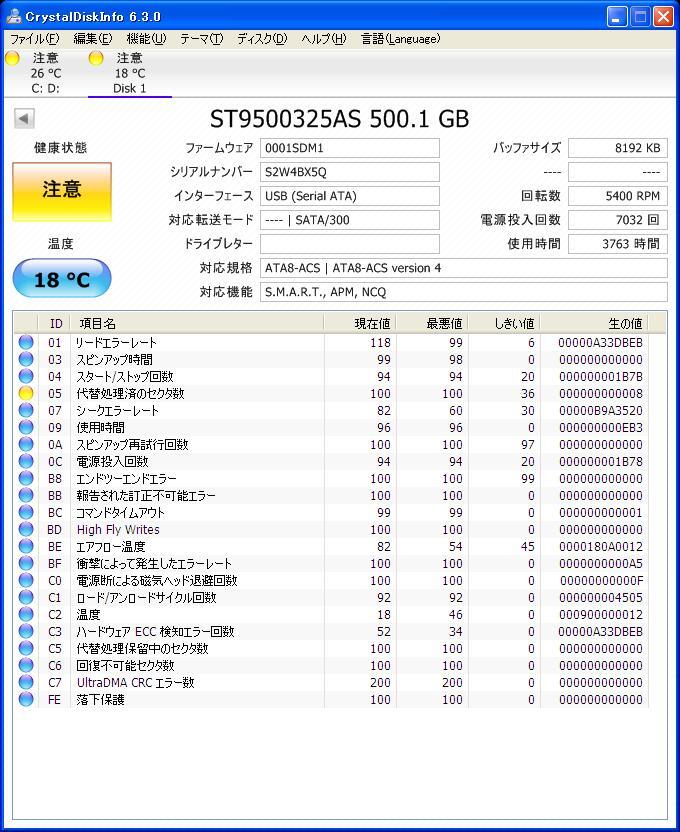The image size is (680, 832).
Task: Select the Disk 1 yellow status circle
Action: point(96,58)
